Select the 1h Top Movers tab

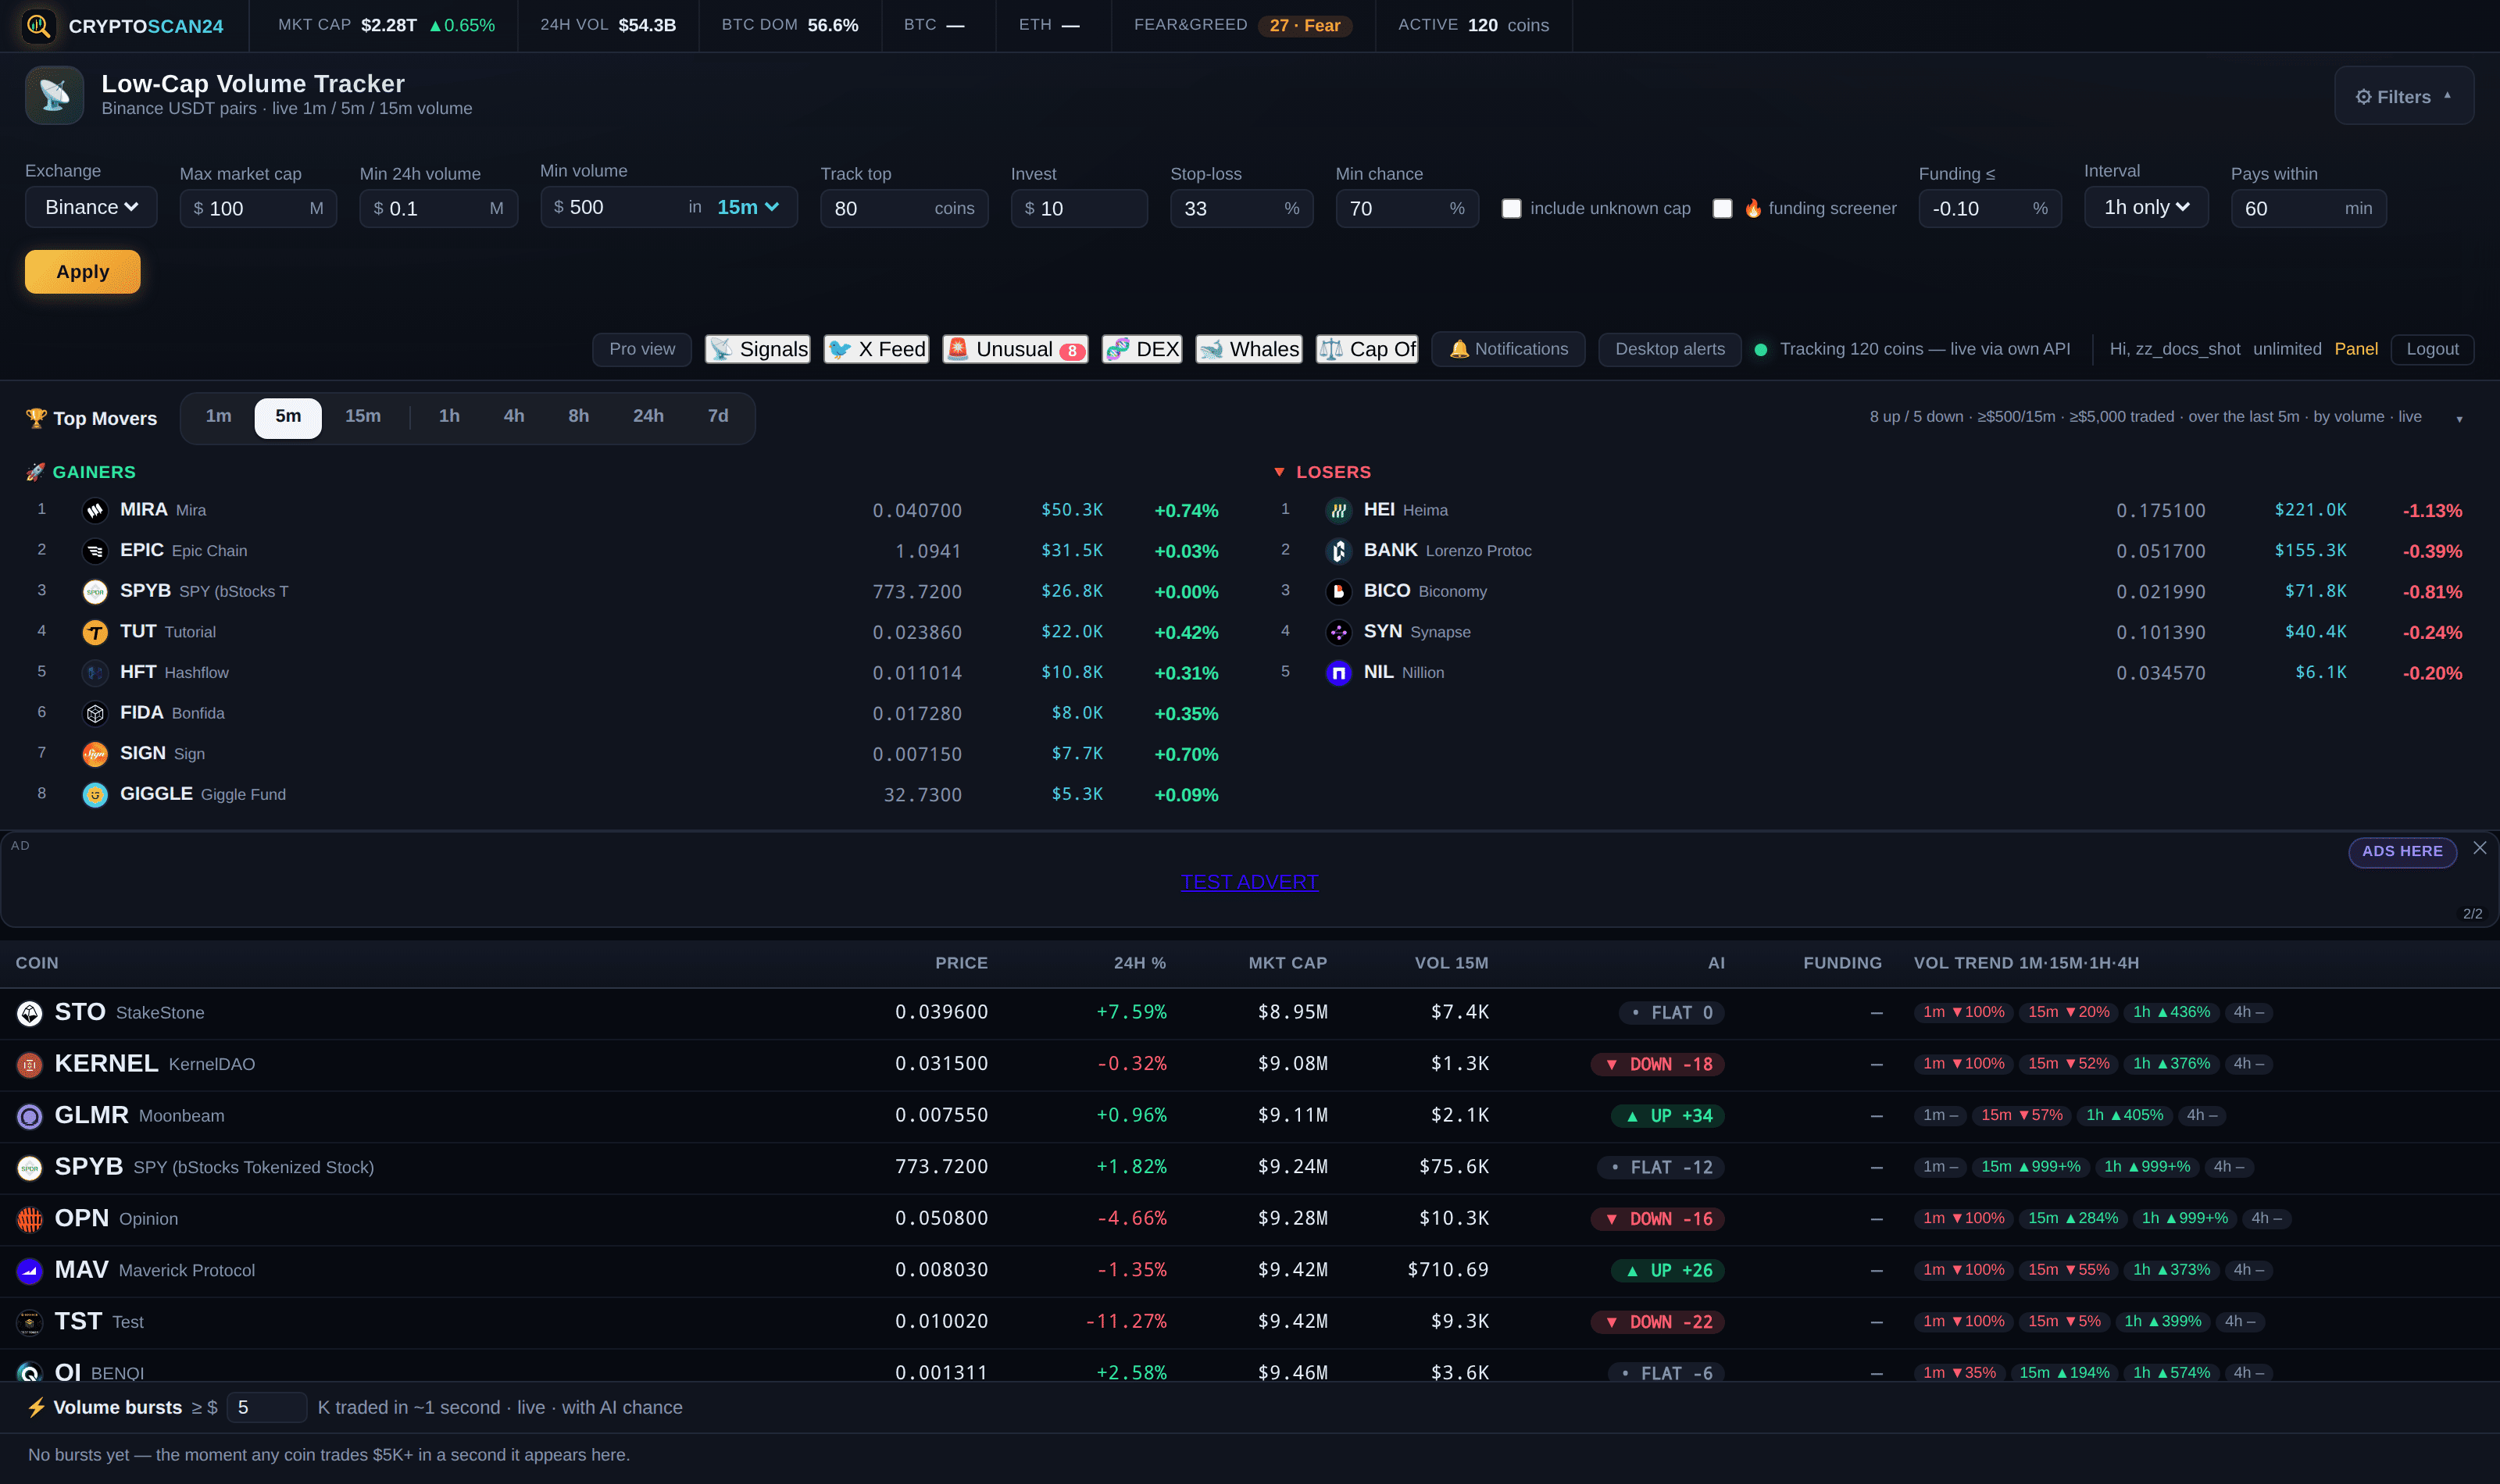[449, 416]
